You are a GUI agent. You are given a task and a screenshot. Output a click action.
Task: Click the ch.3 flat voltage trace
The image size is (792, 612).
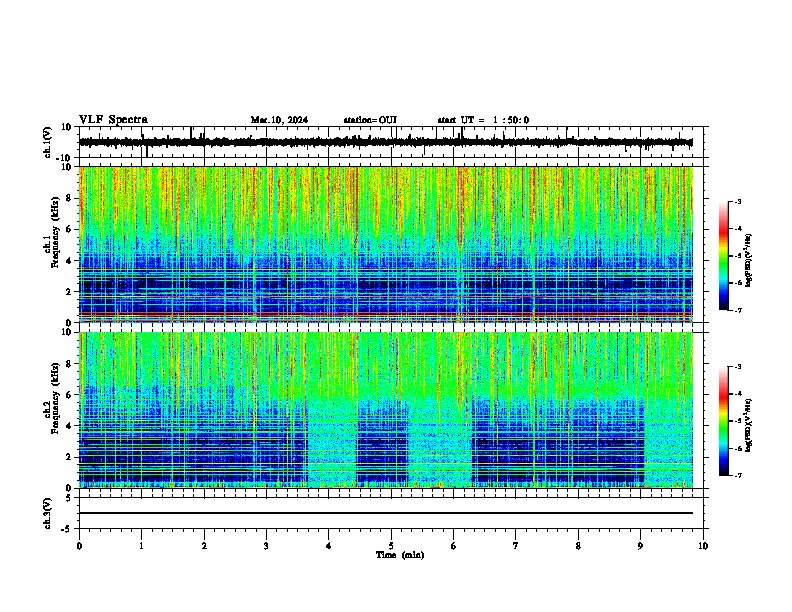(386, 513)
